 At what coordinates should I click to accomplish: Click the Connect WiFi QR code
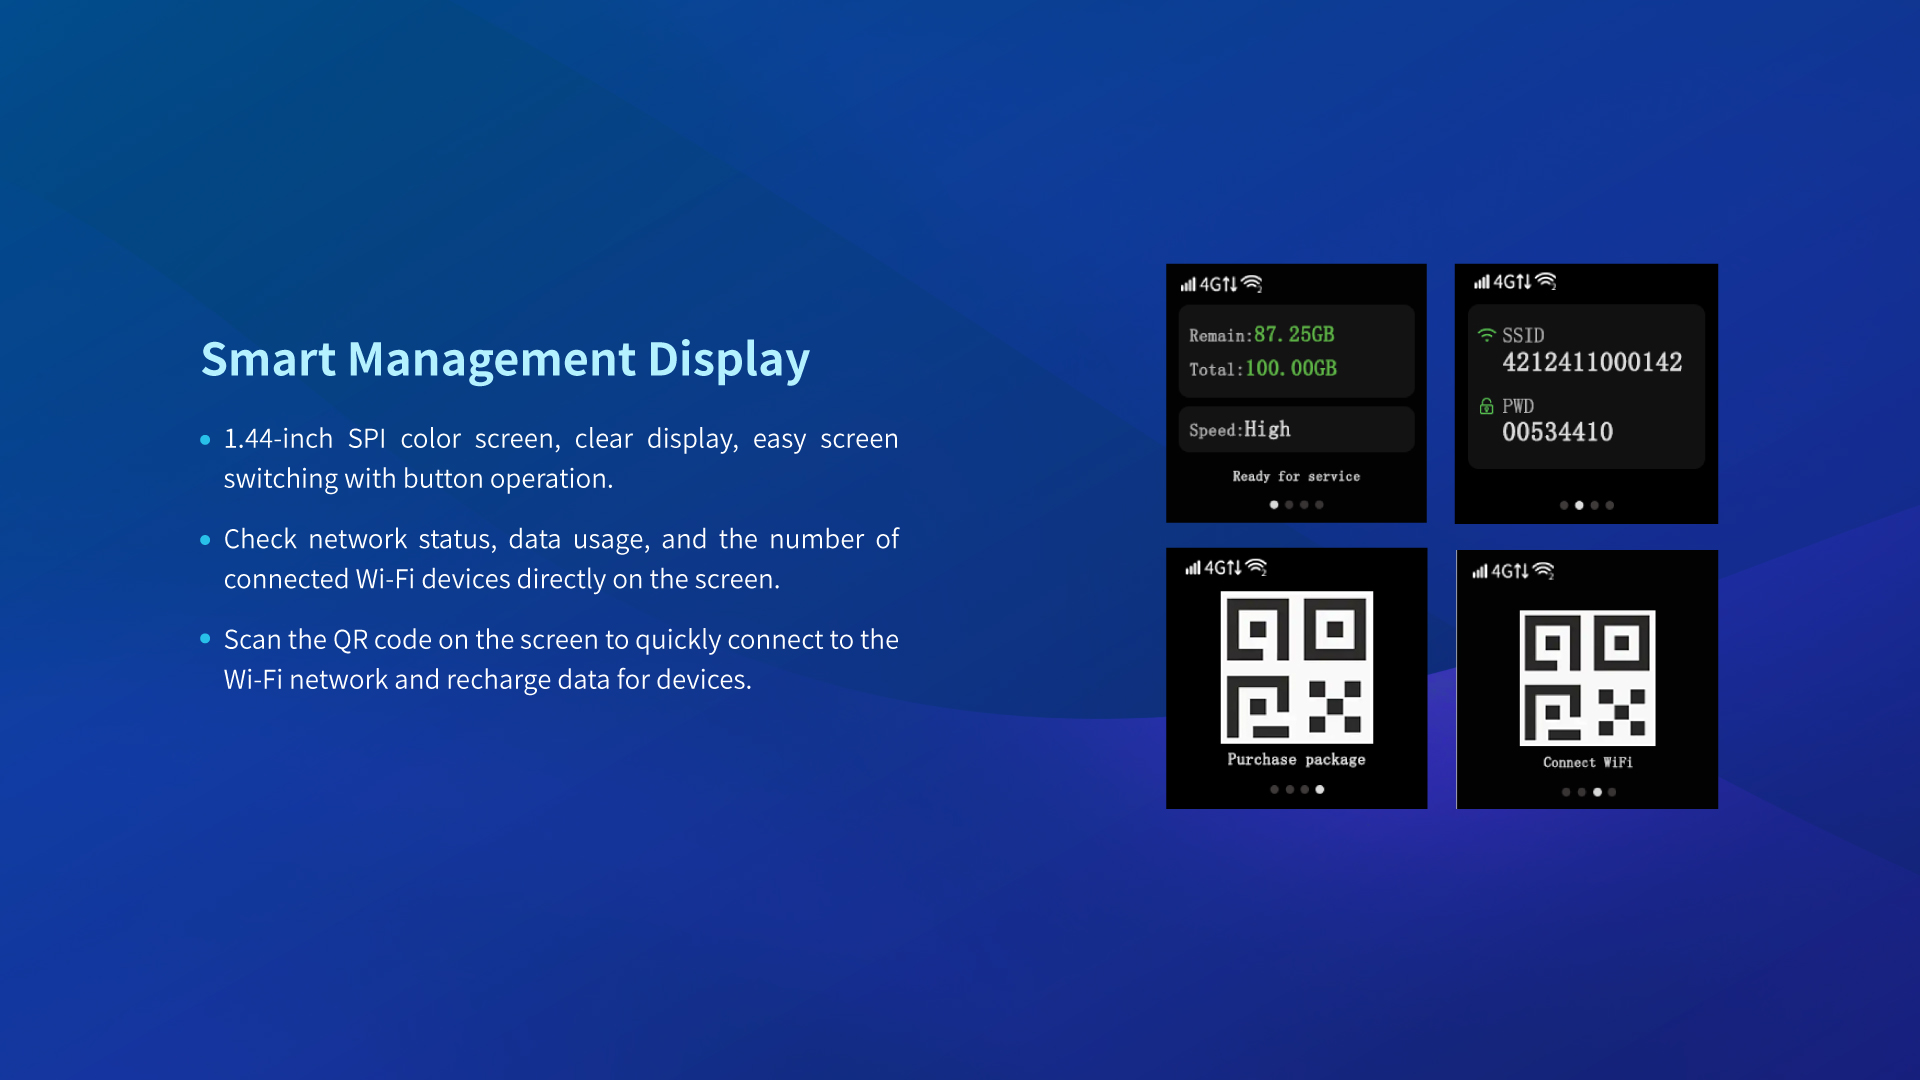(1587, 678)
